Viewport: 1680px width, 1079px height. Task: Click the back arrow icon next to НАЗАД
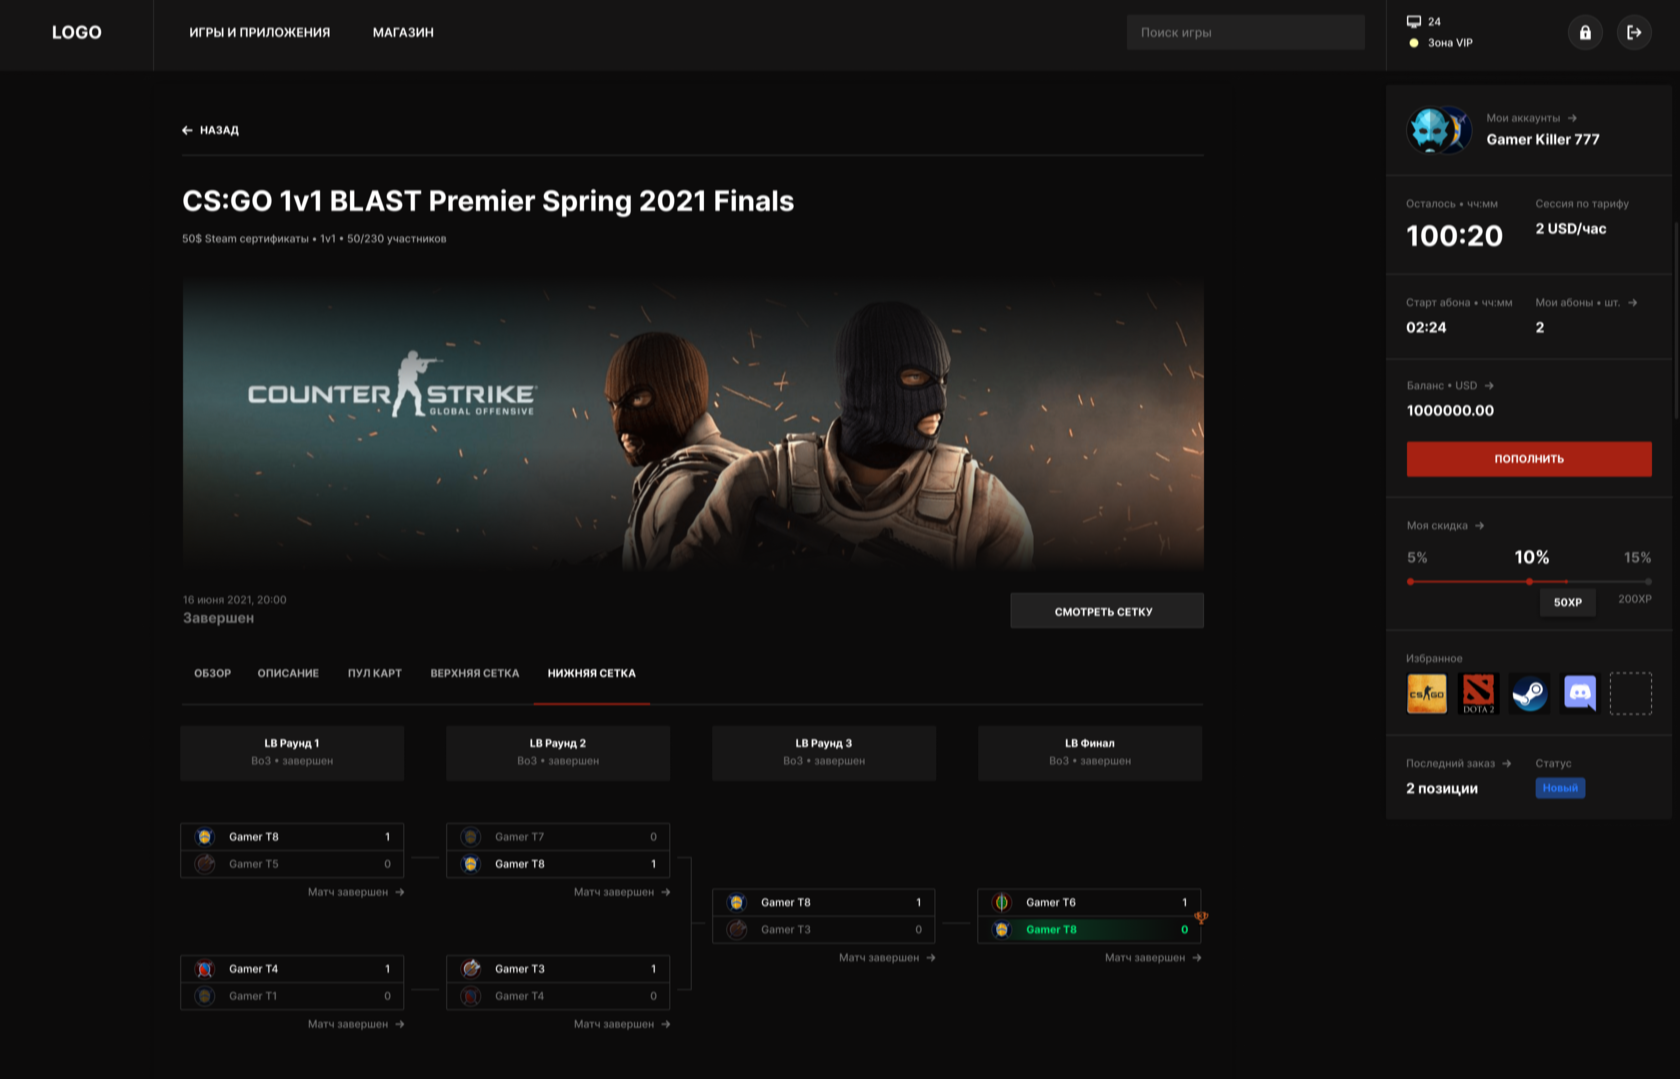187,130
